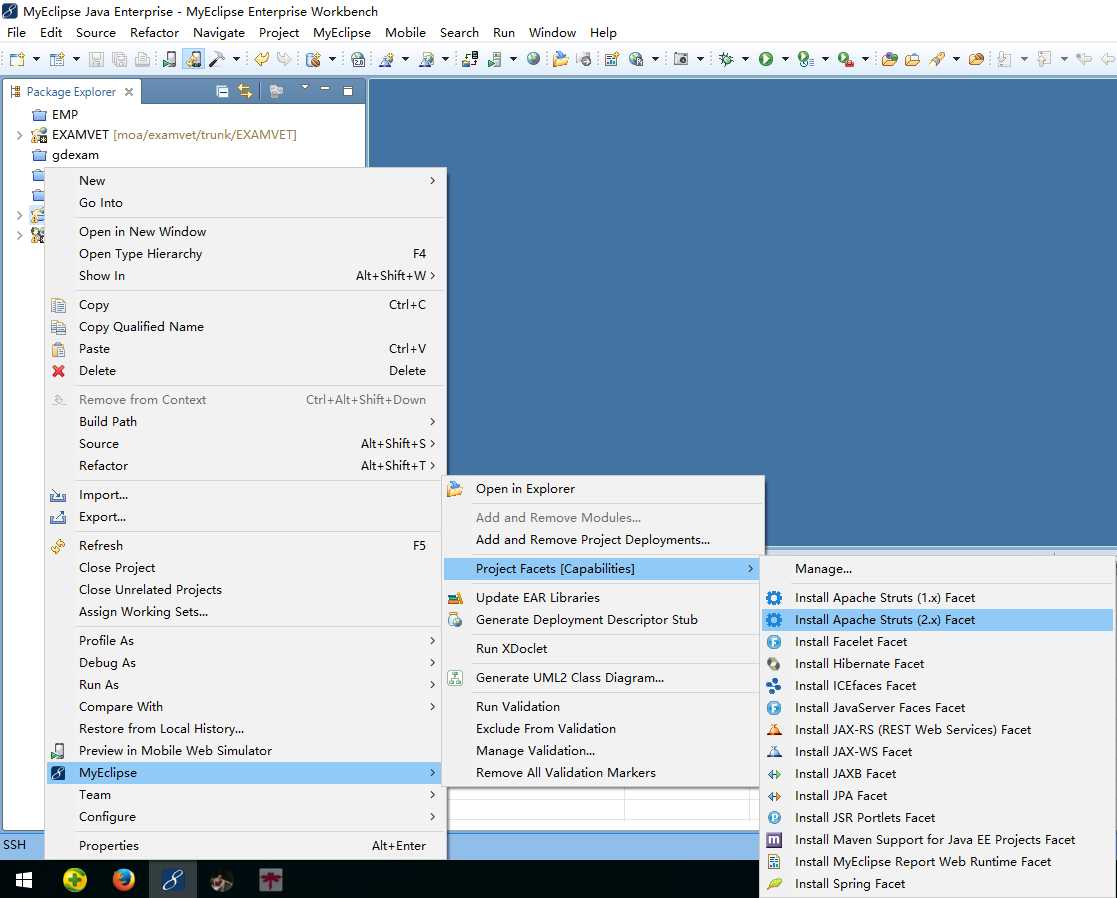Click Export... in context menu
Viewport: 1117px width, 898px height.
(x=245, y=516)
